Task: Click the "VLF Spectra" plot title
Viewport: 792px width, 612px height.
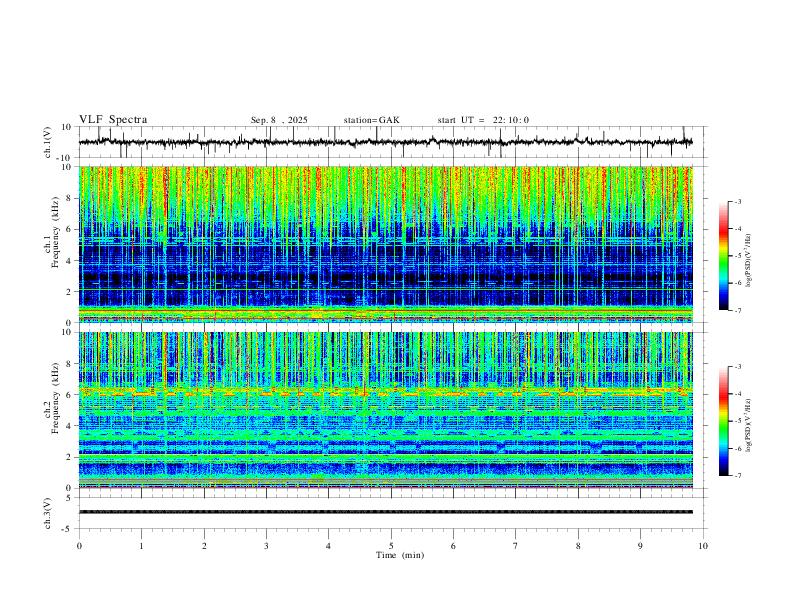Action: [x=113, y=120]
